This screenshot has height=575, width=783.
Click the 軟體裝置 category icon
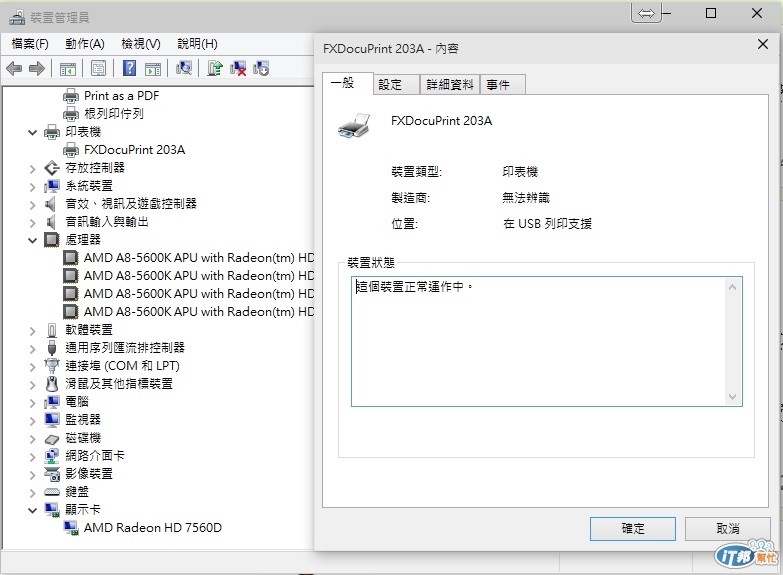click(x=52, y=330)
